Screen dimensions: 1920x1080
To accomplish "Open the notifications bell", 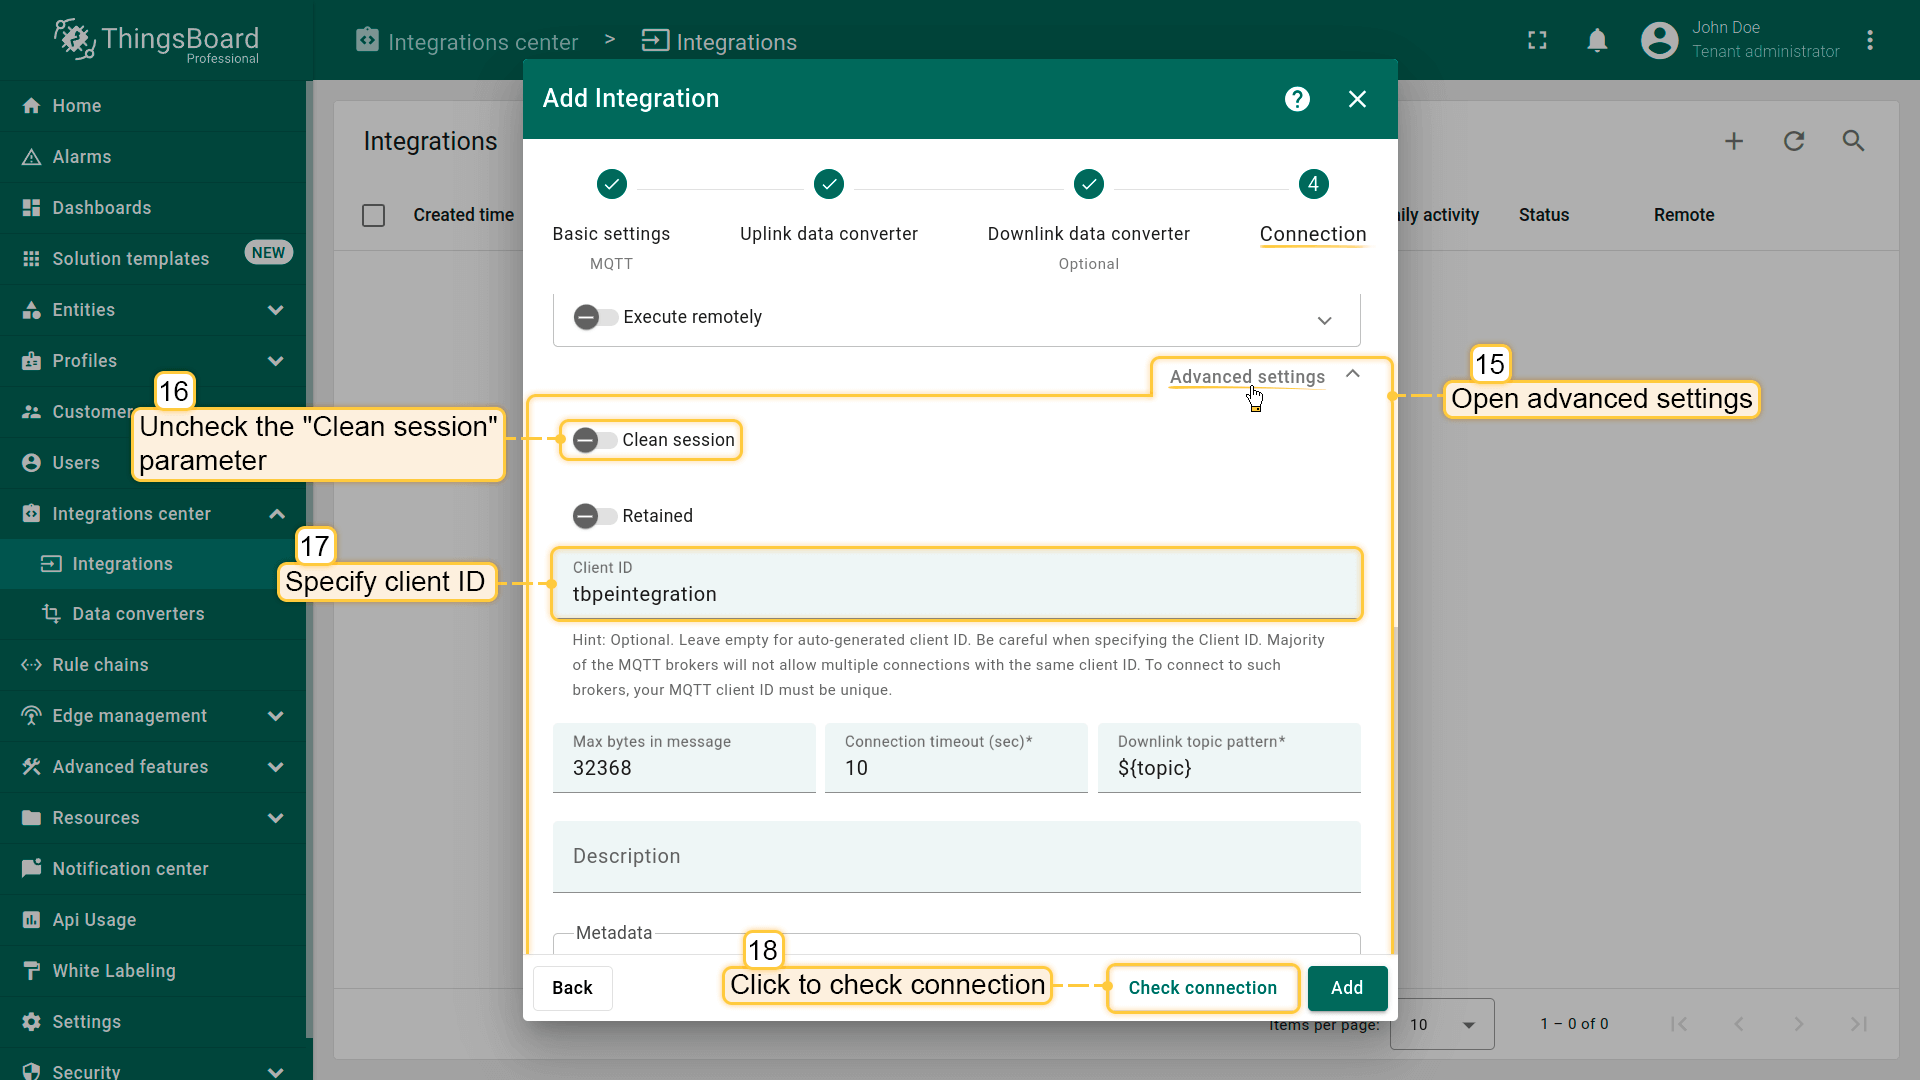I will tap(1597, 40).
